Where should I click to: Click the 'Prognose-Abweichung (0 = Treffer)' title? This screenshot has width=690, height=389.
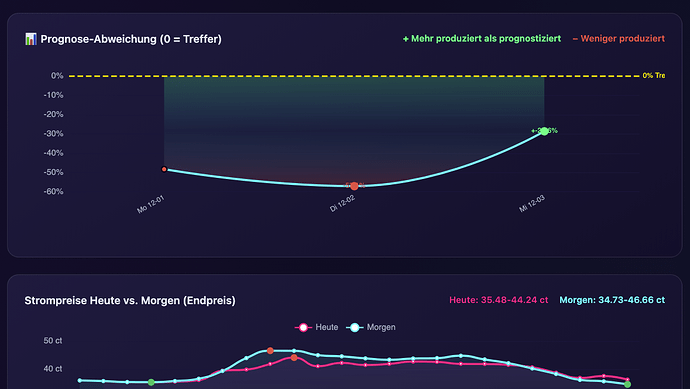point(131,39)
